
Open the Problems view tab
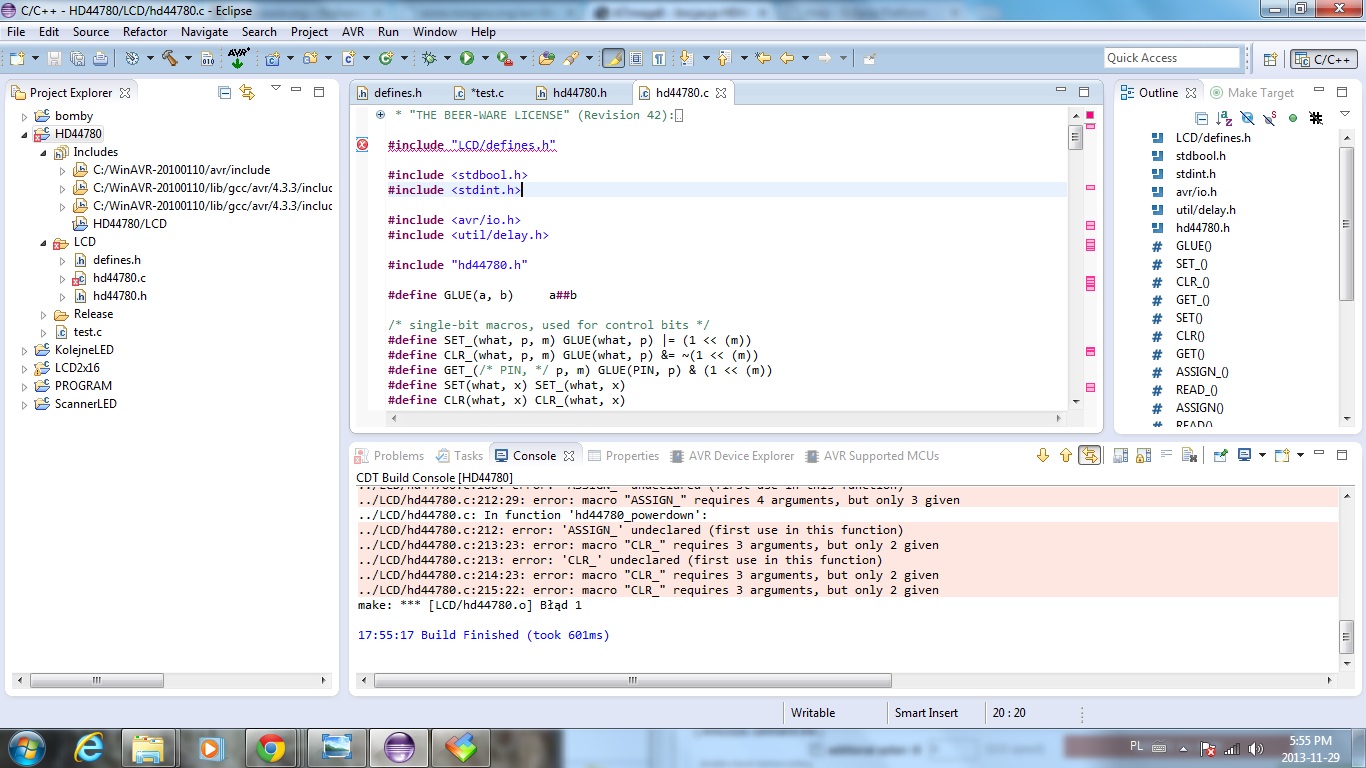(390, 456)
